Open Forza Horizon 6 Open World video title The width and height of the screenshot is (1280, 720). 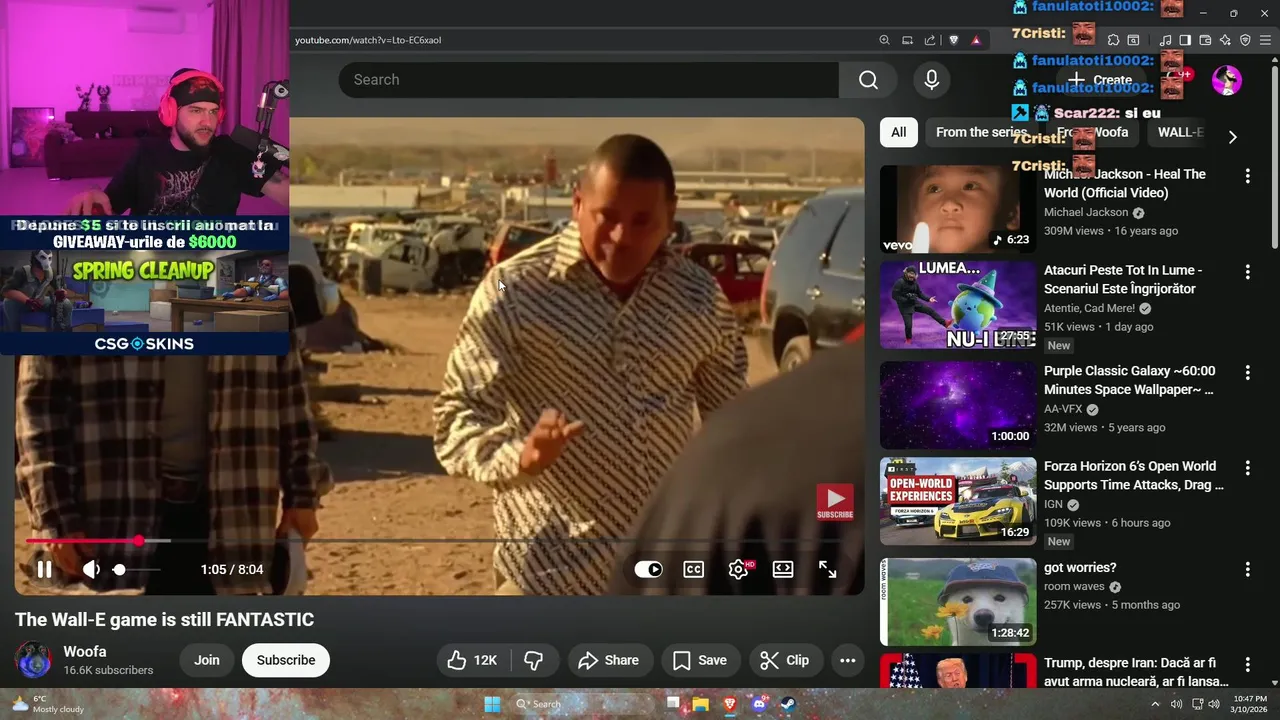click(x=1134, y=475)
